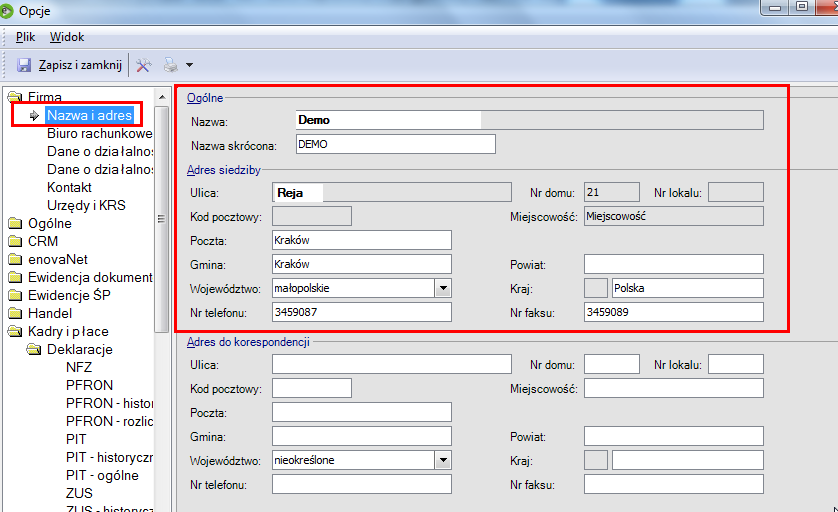This screenshot has height=512, width=838.
Task: Click Nr domu field in correspondence address
Action: pos(612,364)
